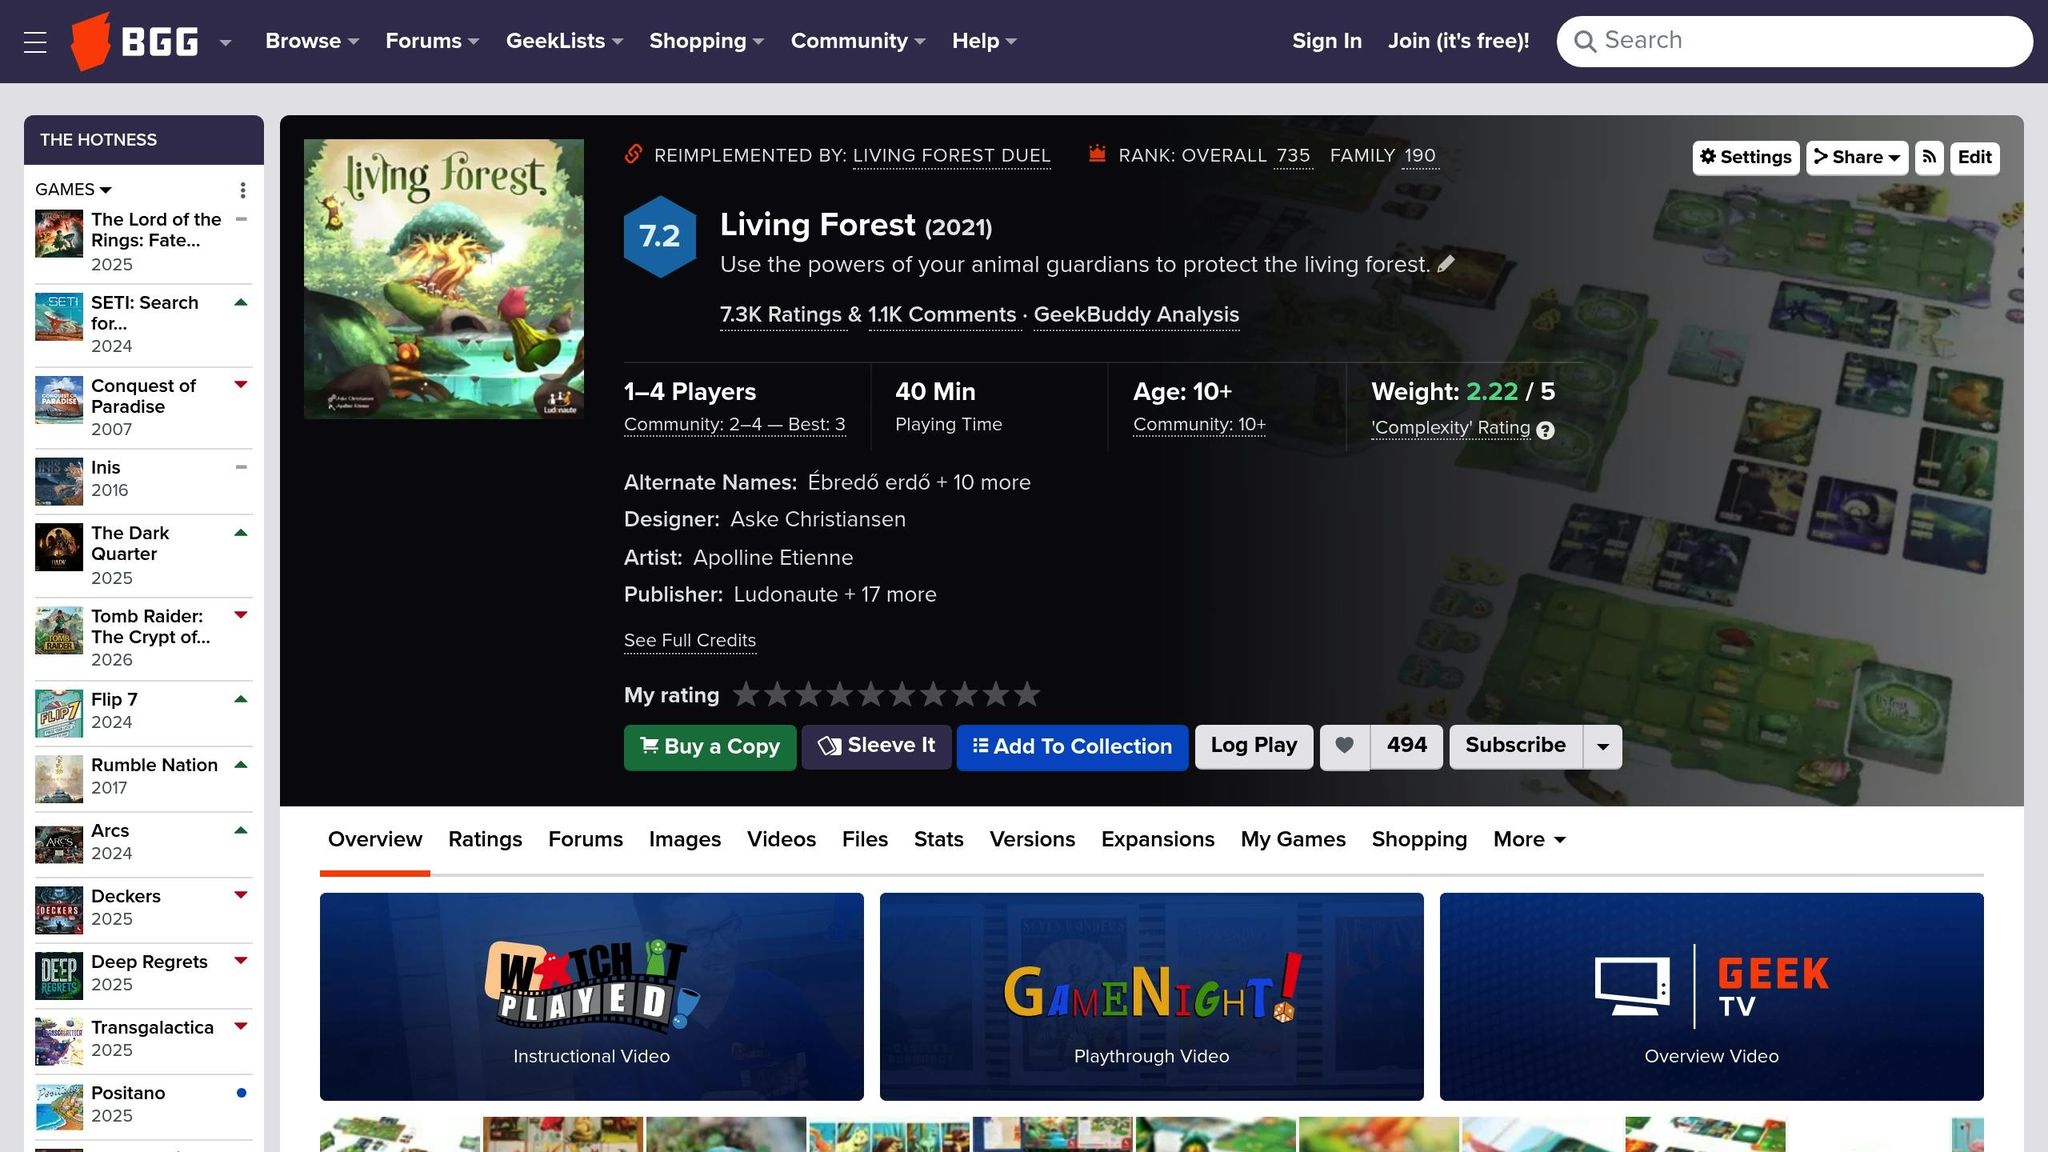Open family rank 190 link

click(1420, 155)
